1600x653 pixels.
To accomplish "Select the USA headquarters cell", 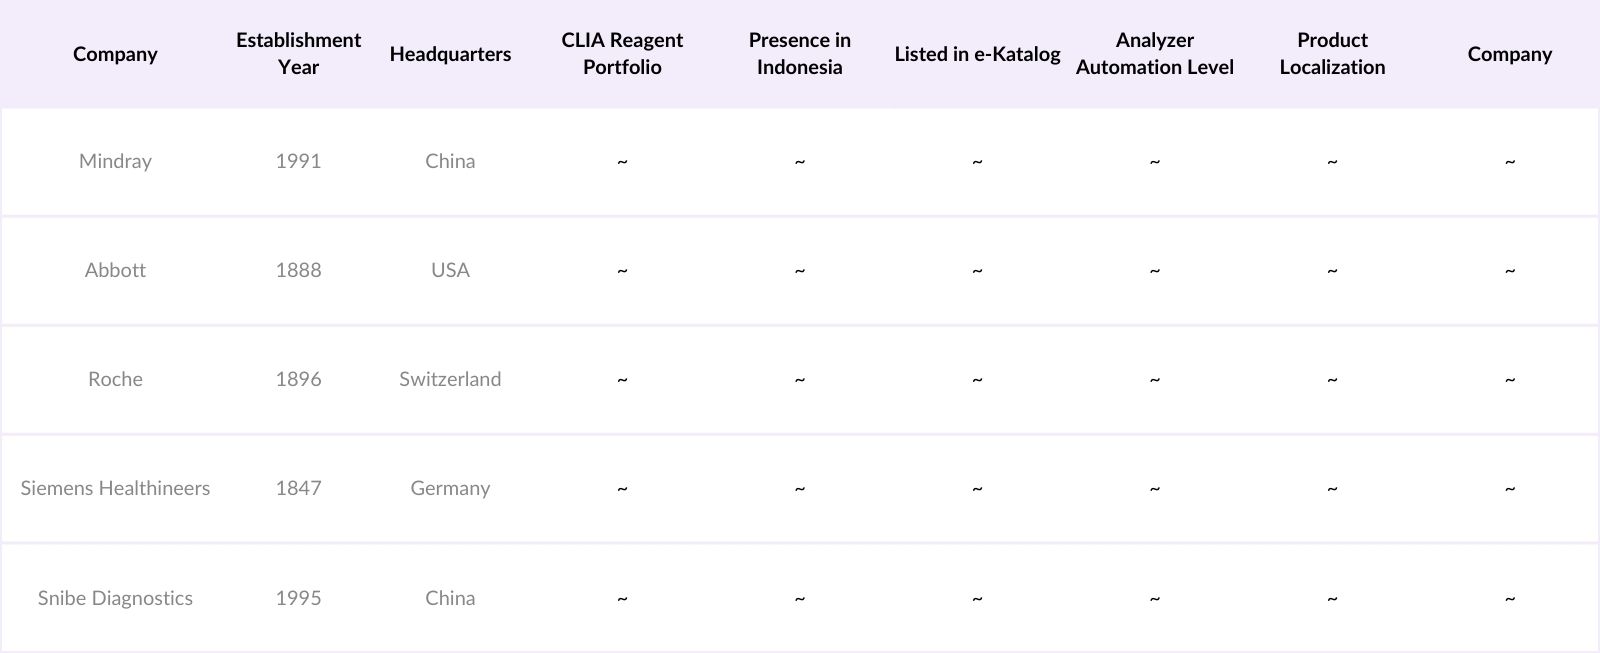I will tap(450, 270).
